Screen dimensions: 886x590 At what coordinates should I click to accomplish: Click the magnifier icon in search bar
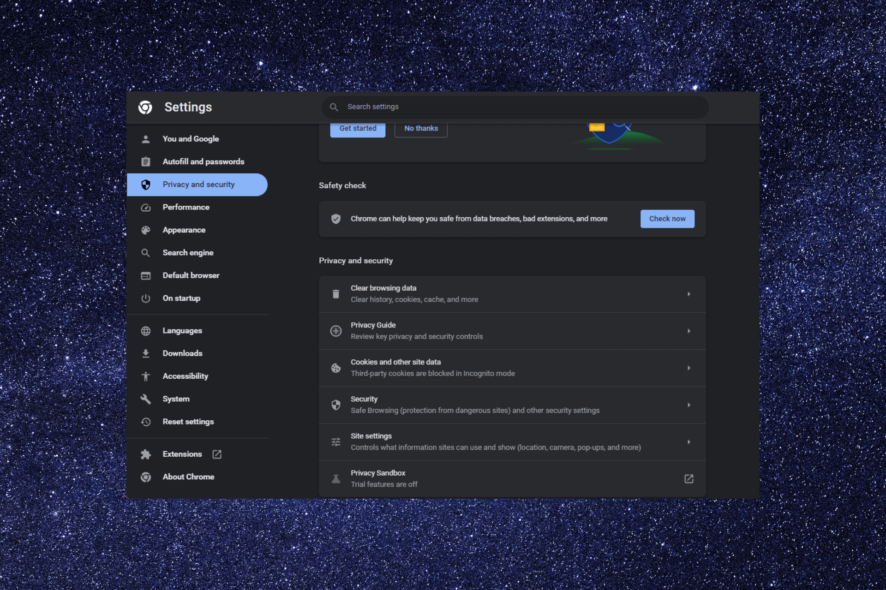point(334,107)
